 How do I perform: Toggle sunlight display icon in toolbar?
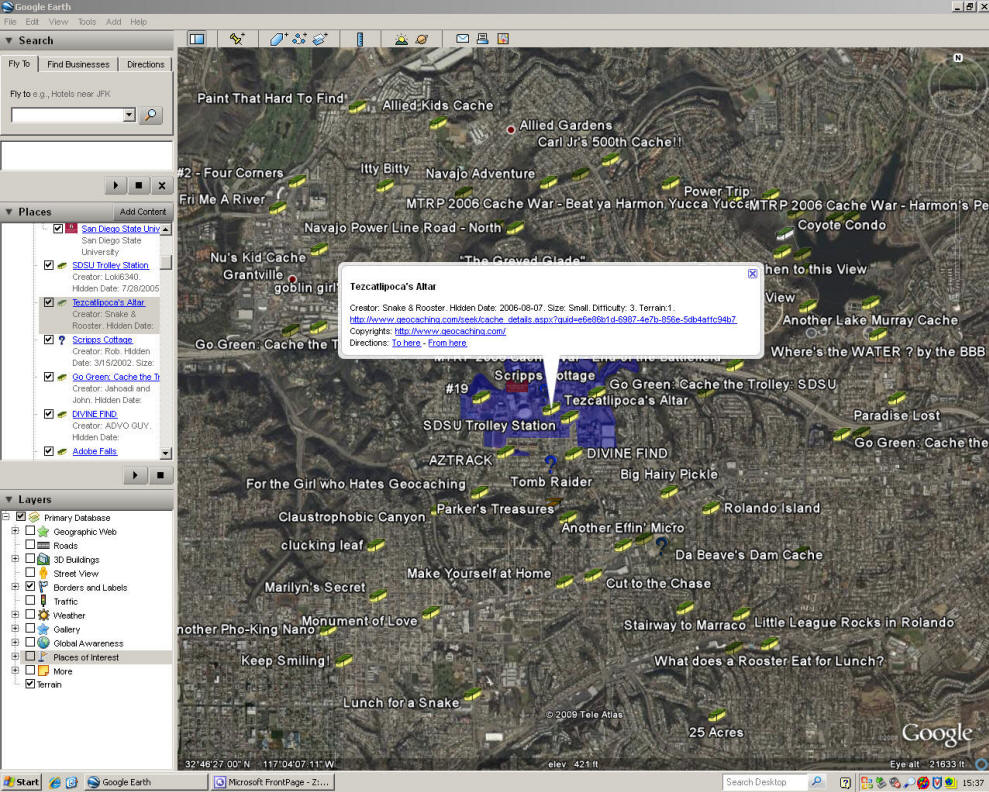pyautogui.click(x=401, y=39)
